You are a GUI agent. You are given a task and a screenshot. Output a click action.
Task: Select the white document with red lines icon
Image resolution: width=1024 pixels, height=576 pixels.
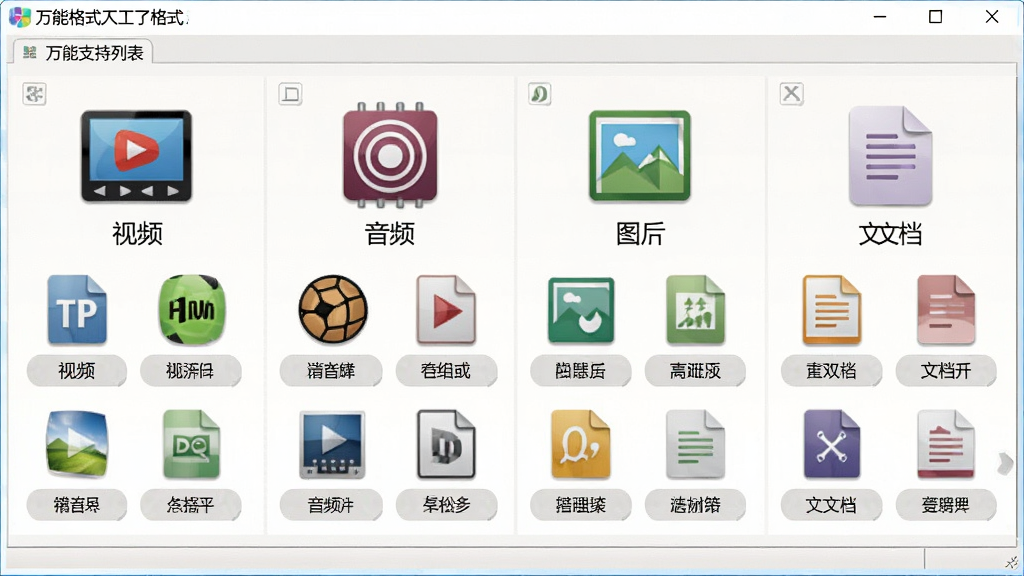tap(946, 444)
